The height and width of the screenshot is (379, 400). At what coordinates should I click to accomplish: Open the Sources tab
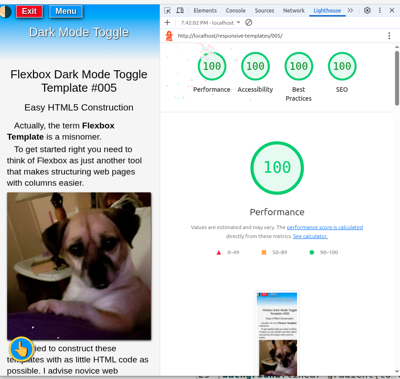click(x=264, y=11)
